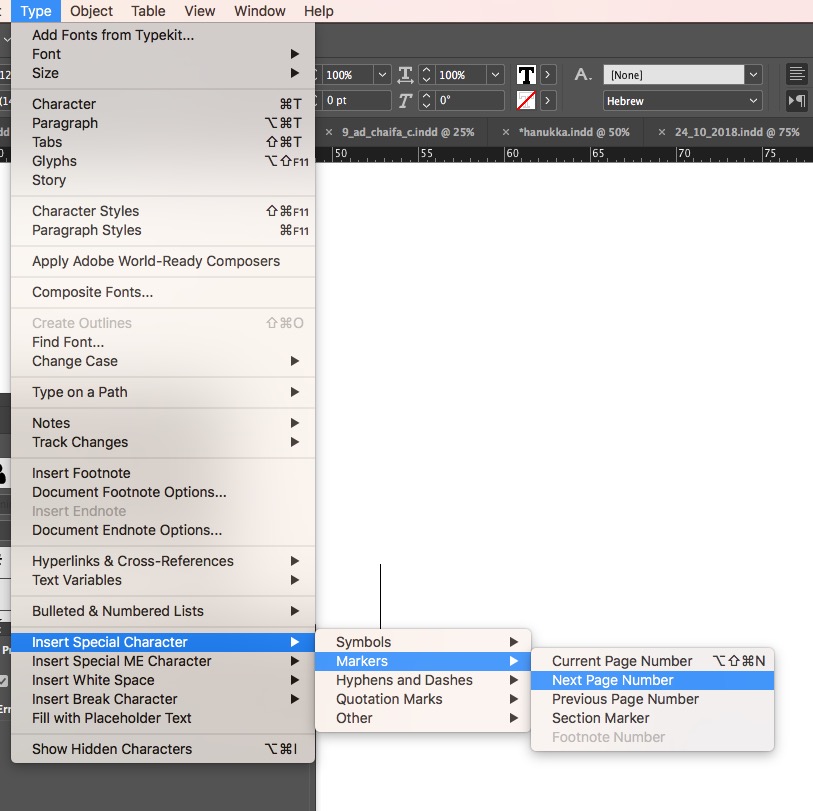Click the text stroke color swatch
The image size is (813, 811).
click(526, 100)
